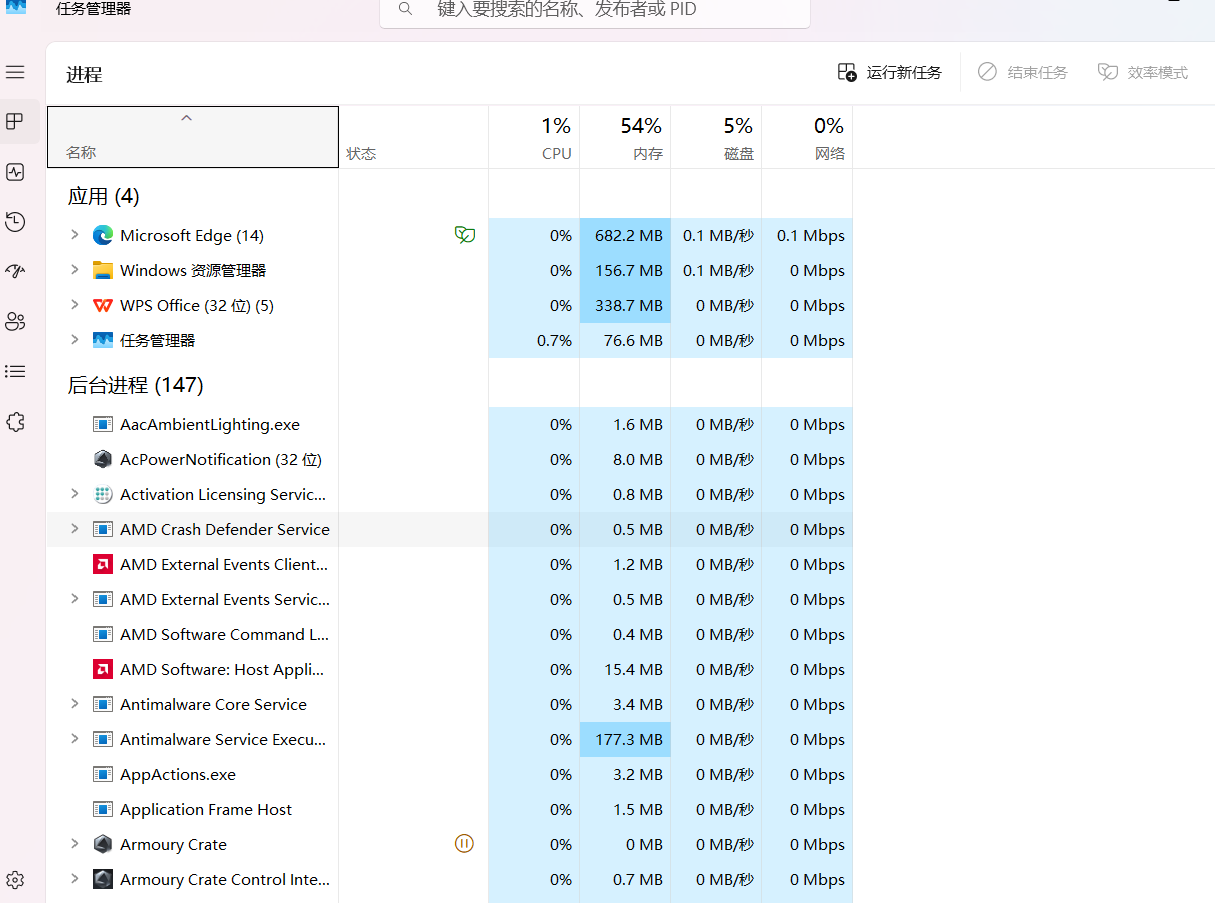Viewport: 1215px width, 903px height.
Task: Select the AppActions.exe row
Action: click(x=449, y=774)
